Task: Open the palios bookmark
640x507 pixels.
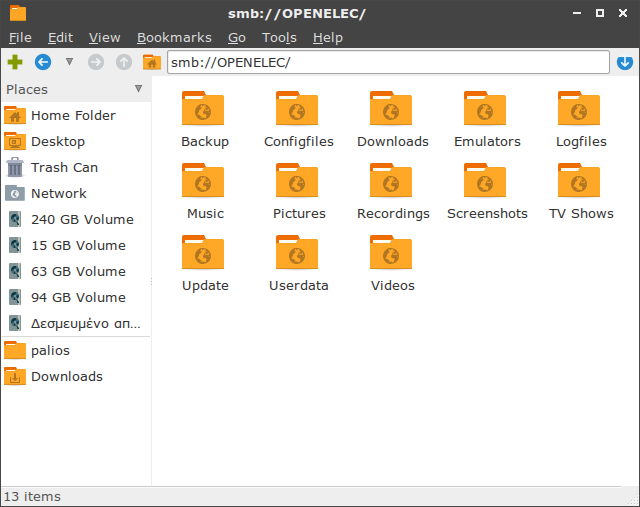Action: click(76, 350)
